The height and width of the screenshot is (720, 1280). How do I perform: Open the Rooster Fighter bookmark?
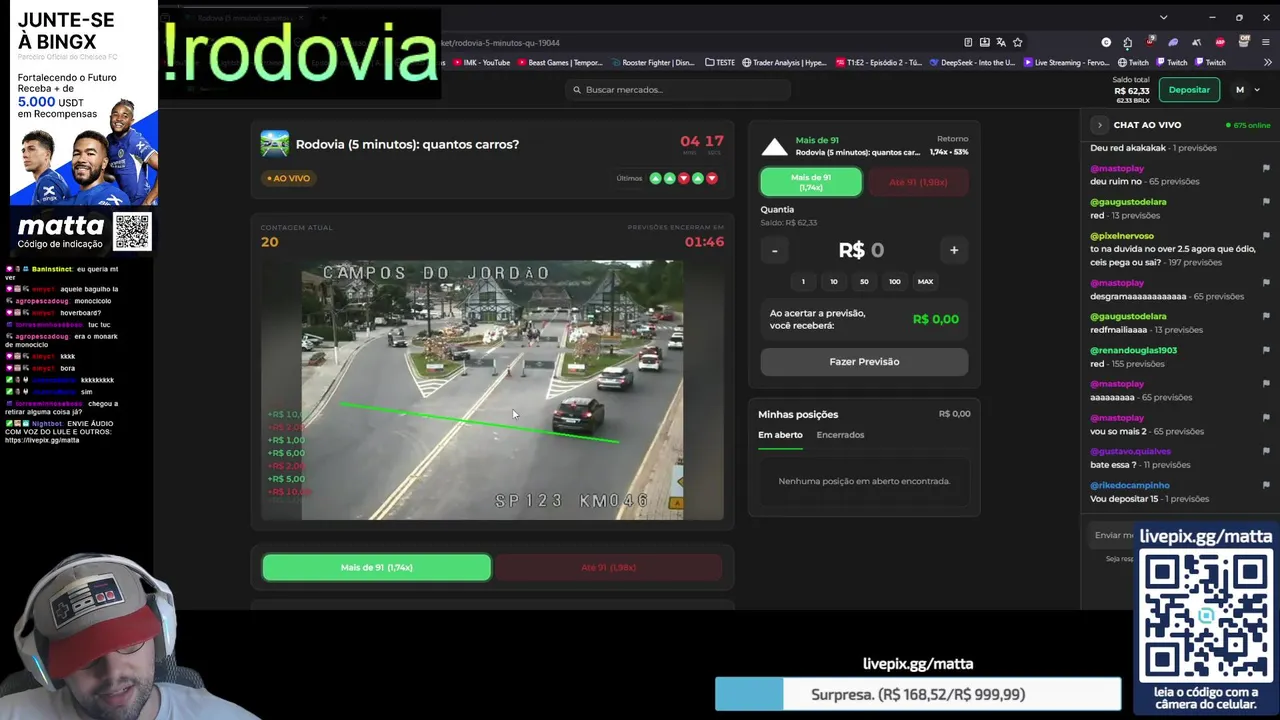point(653,62)
